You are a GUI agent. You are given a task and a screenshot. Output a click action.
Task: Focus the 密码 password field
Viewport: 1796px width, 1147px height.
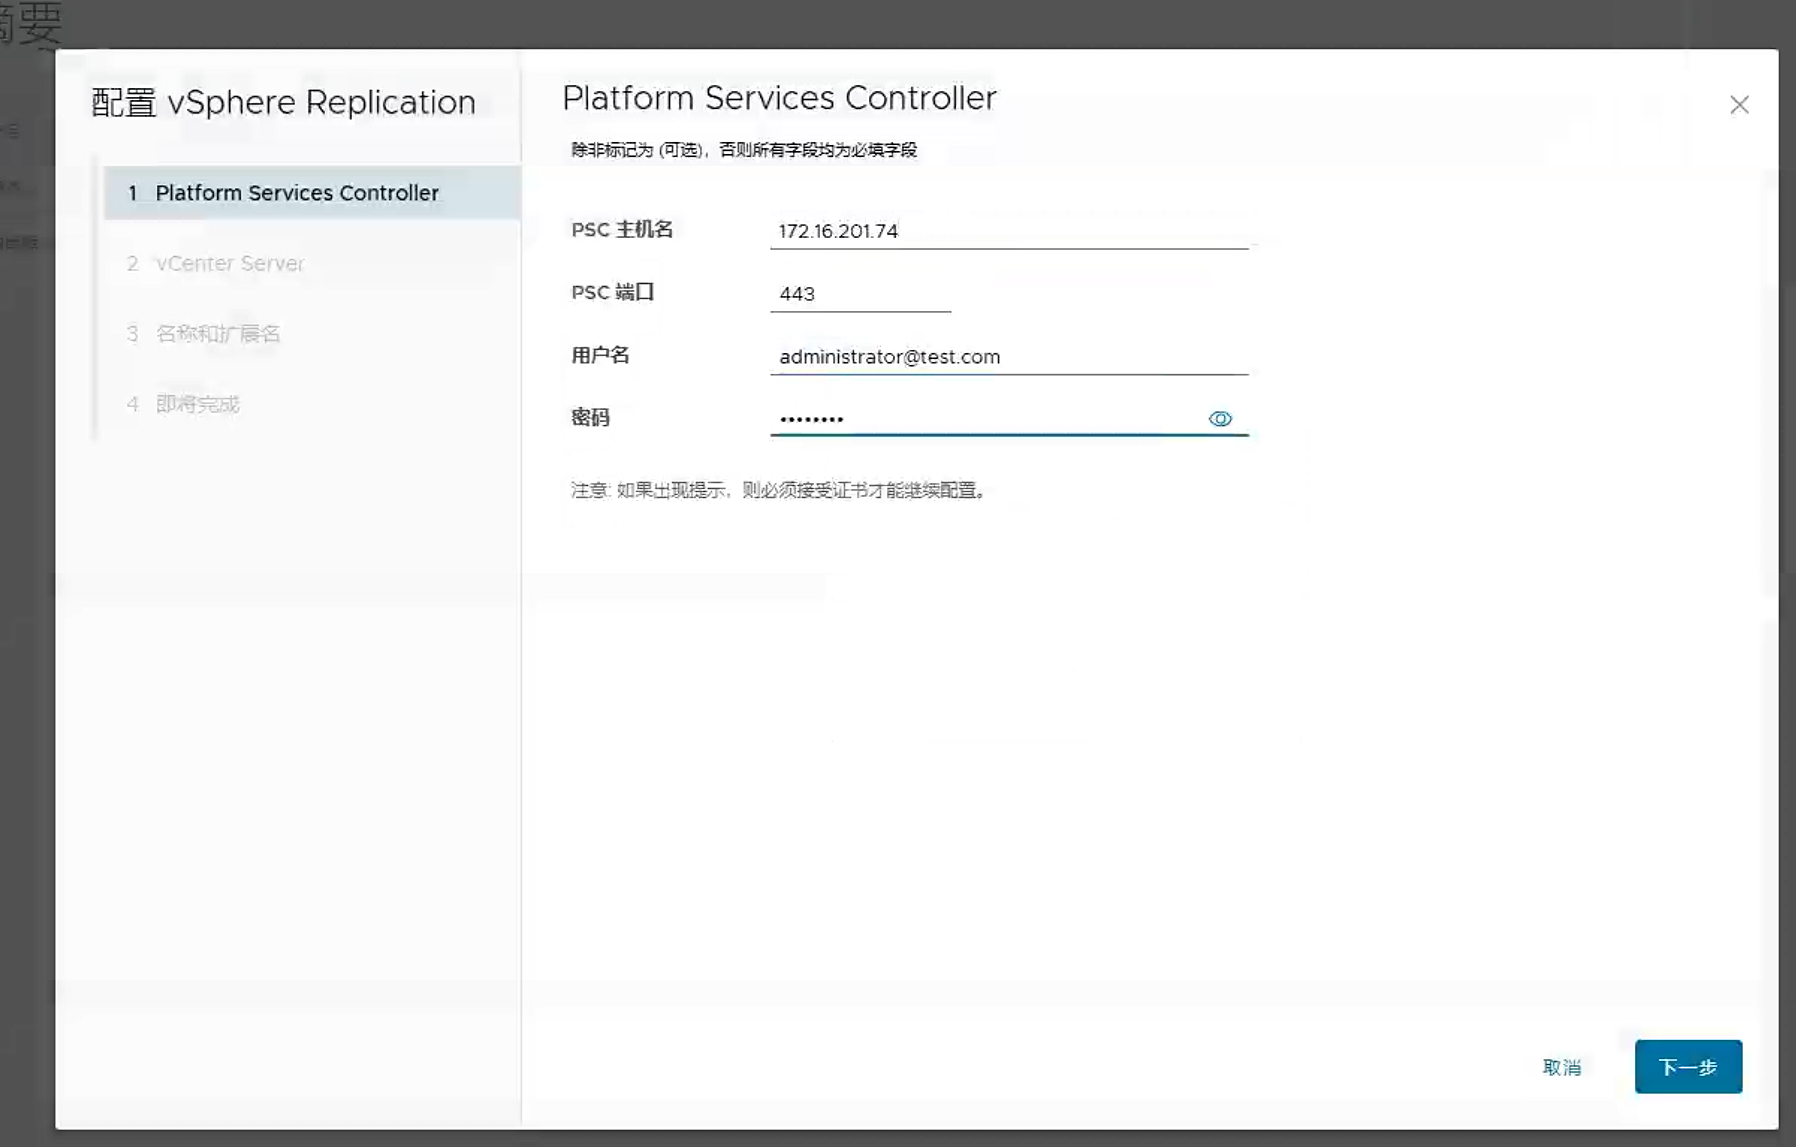point(985,419)
